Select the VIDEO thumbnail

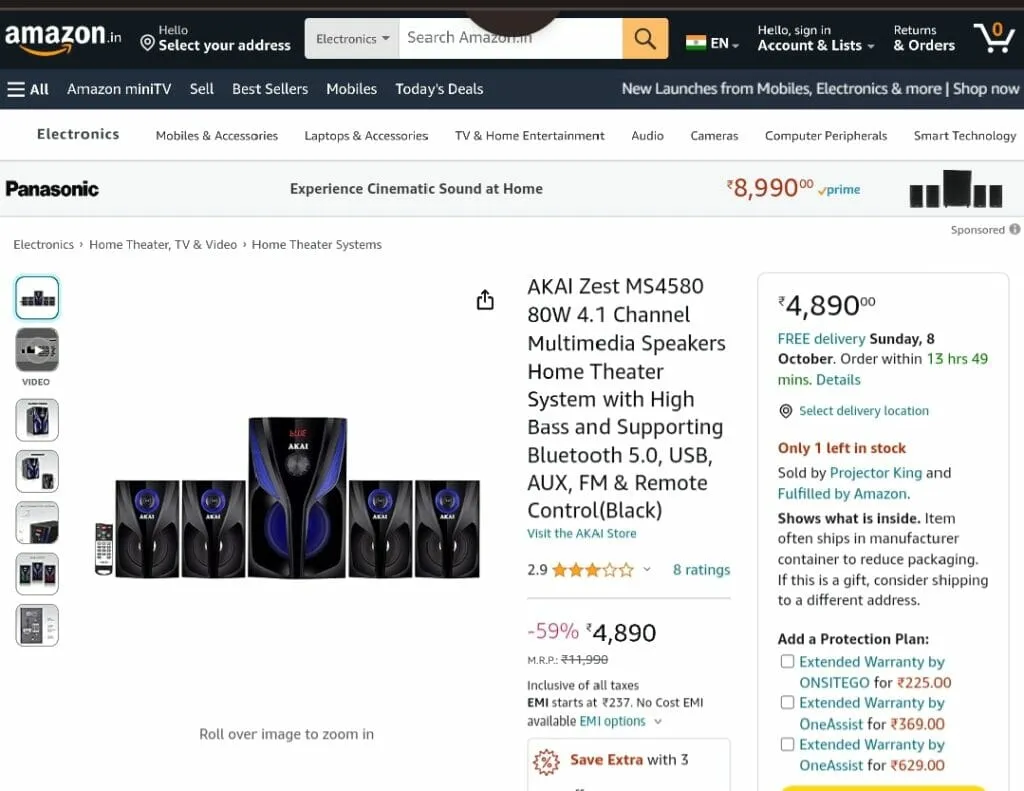37,350
